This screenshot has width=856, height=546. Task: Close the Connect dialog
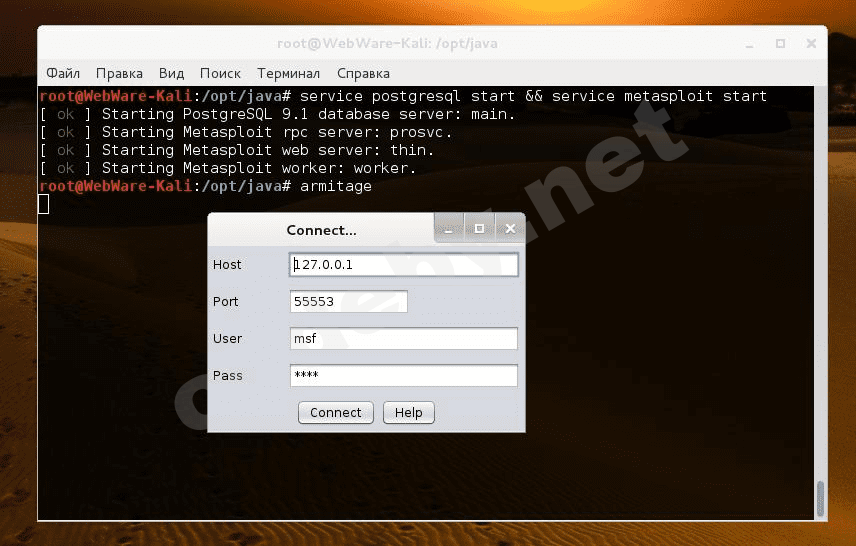coord(510,228)
